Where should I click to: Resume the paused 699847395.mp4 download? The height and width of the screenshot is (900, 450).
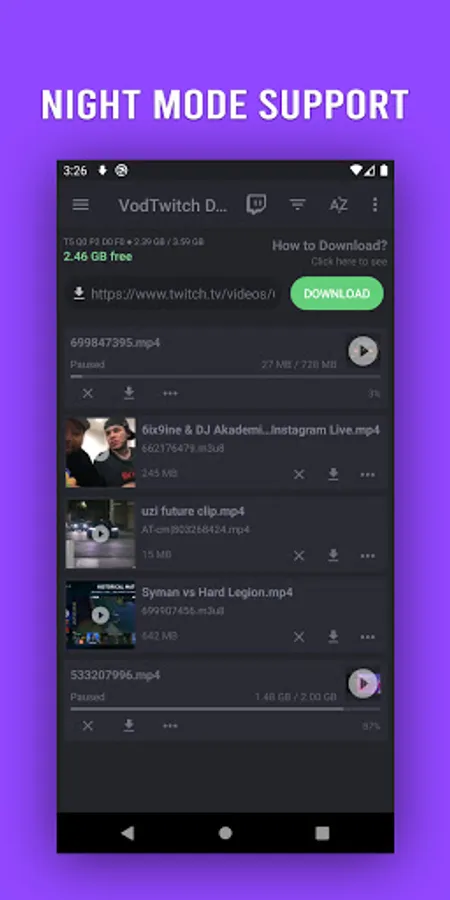(x=363, y=351)
